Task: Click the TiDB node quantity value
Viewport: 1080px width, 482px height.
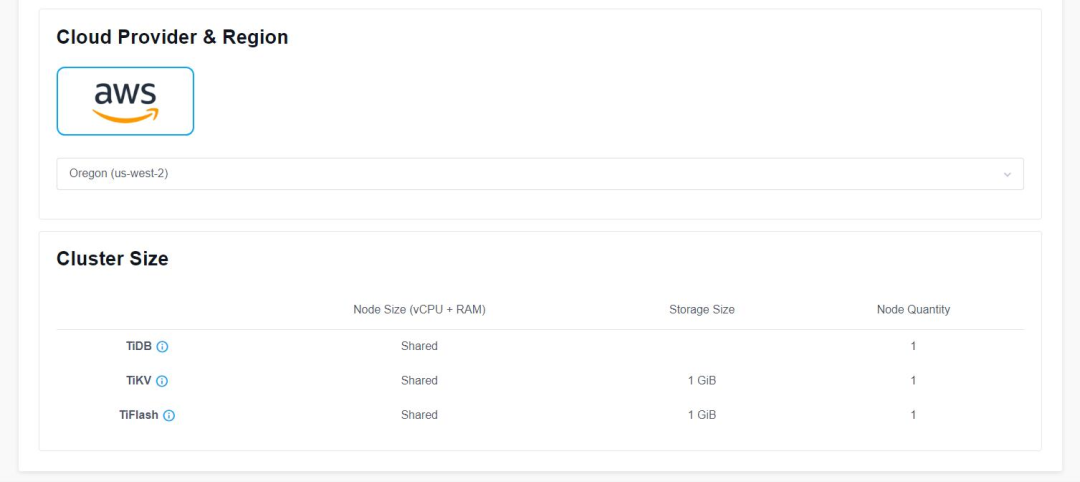Action: (913, 346)
